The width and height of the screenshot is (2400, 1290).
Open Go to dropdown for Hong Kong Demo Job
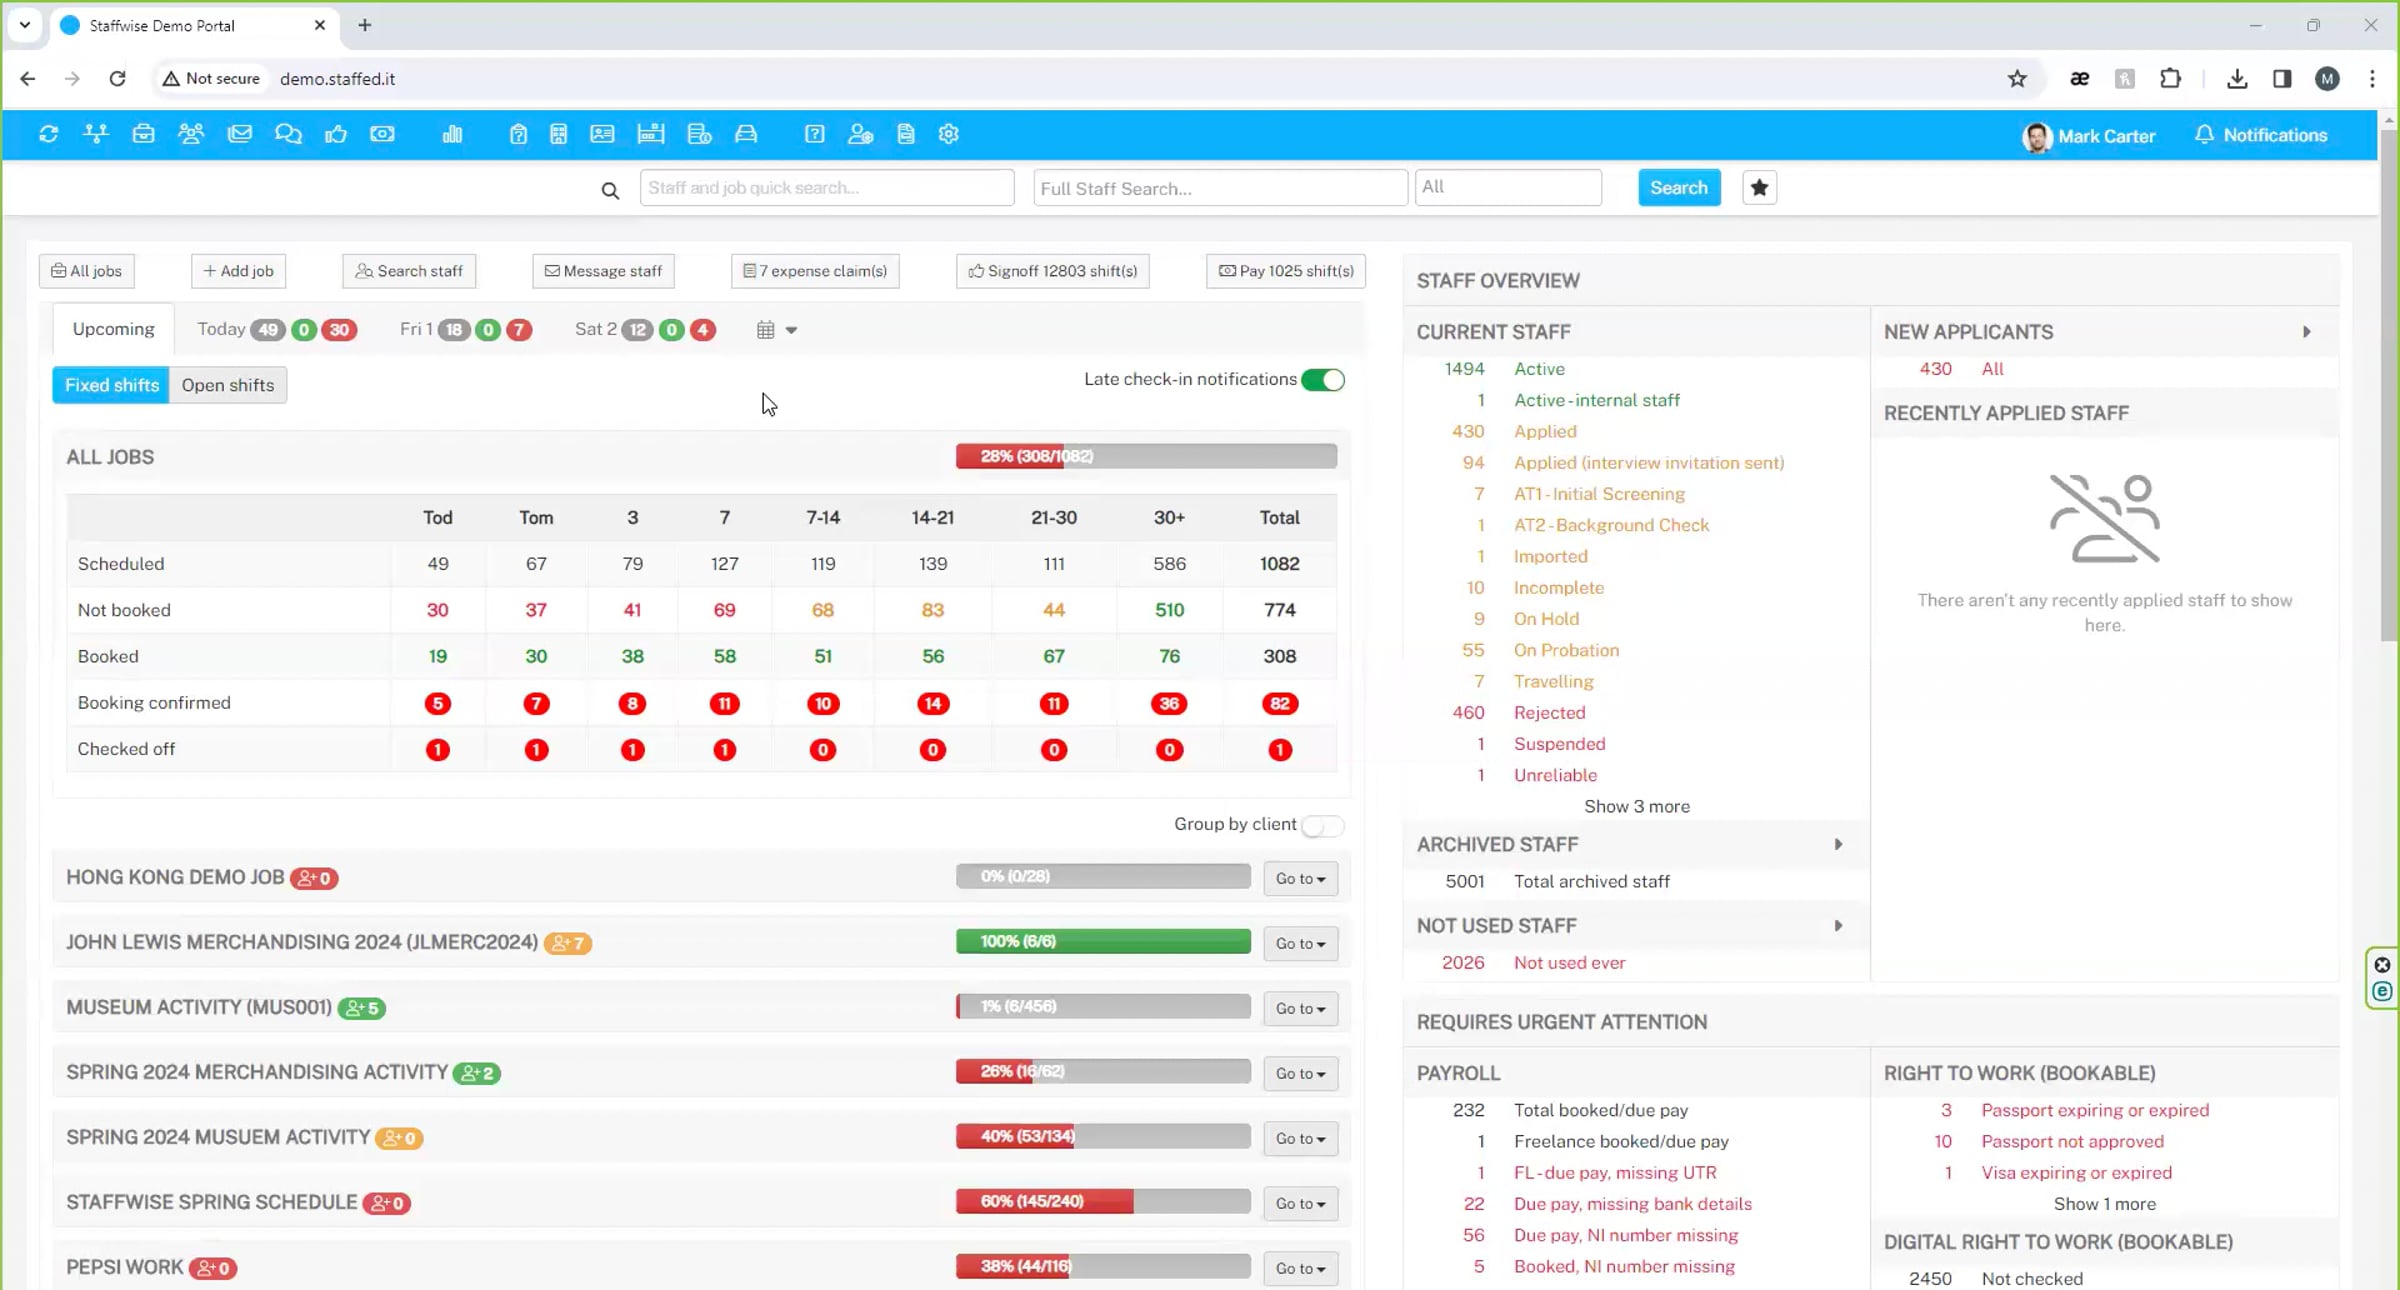click(1300, 878)
